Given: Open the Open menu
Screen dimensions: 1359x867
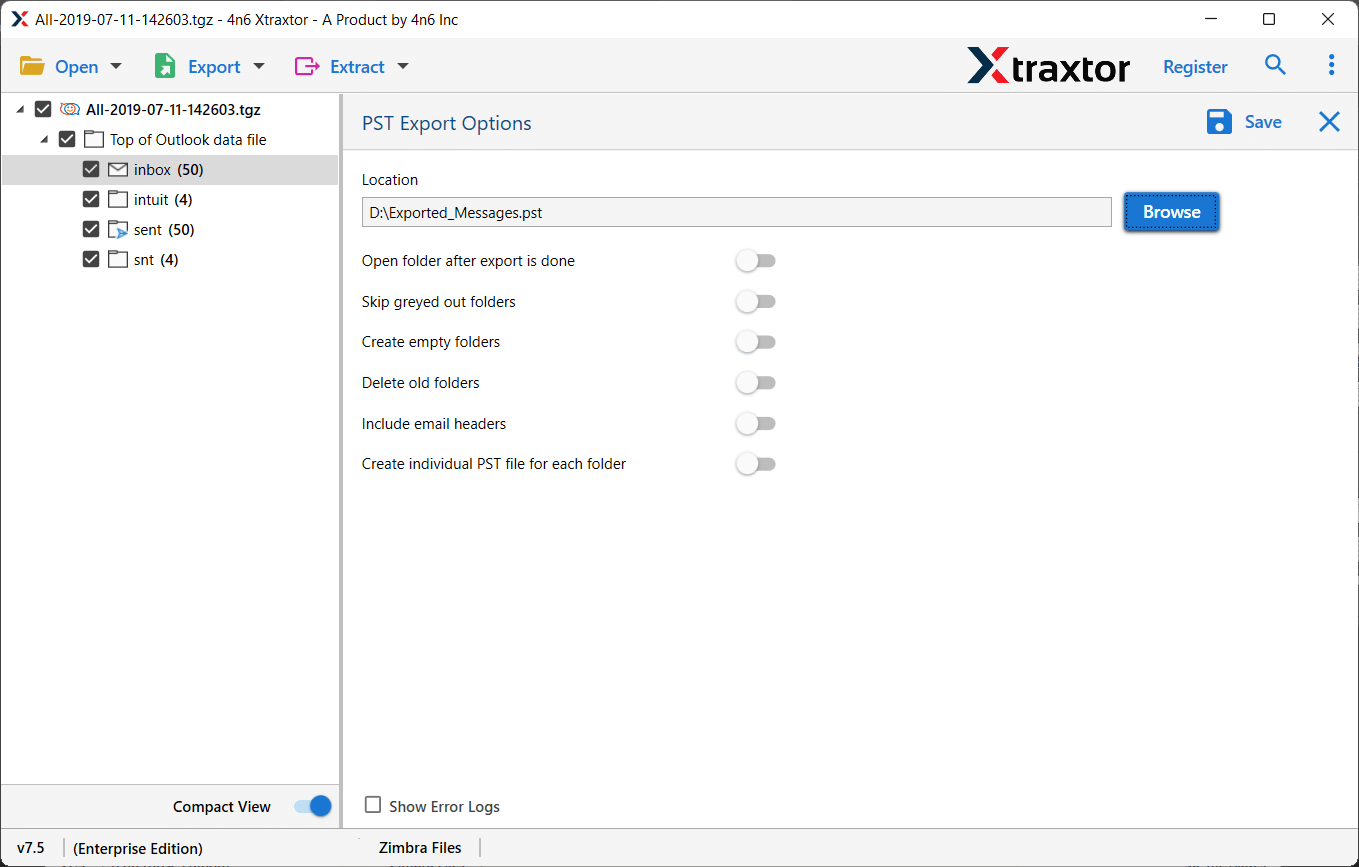Looking at the screenshot, I should [77, 67].
